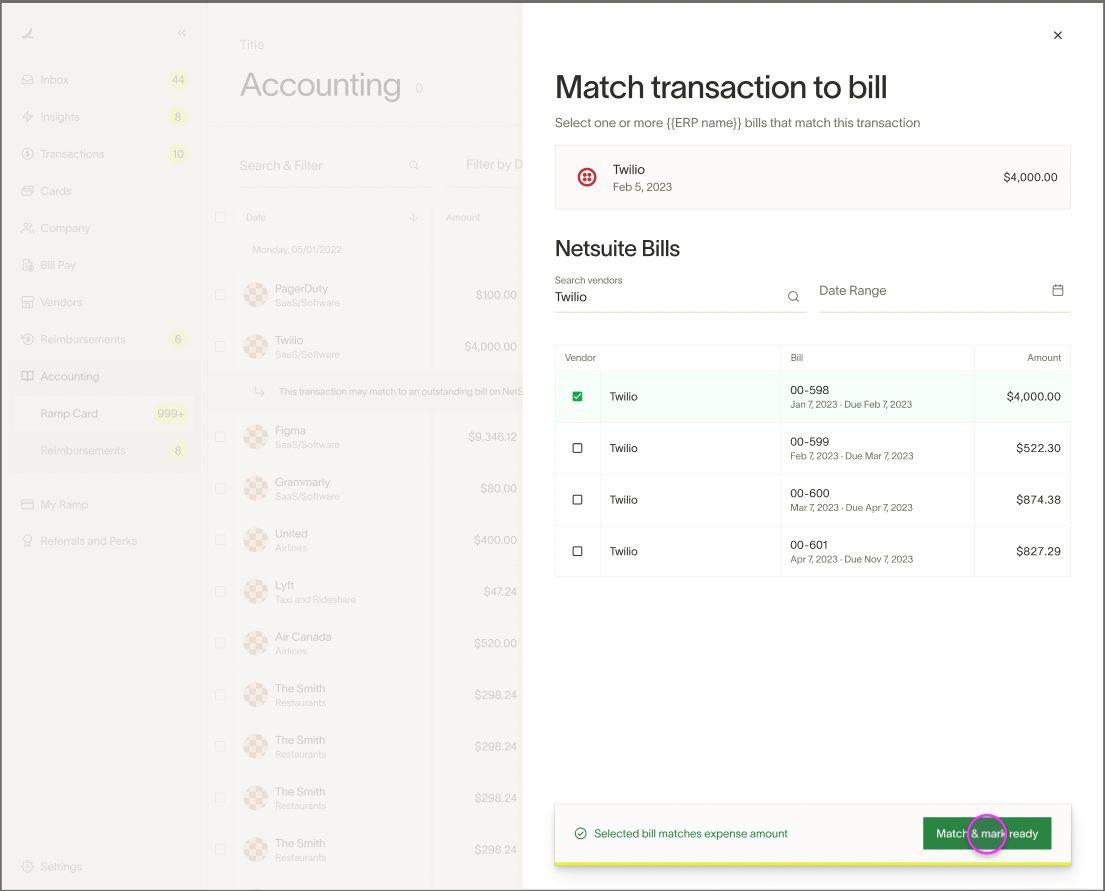Screen dimensions: 1105x891
Task: Check the PagerDuty transaction checkbox
Action: click(x=221, y=295)
